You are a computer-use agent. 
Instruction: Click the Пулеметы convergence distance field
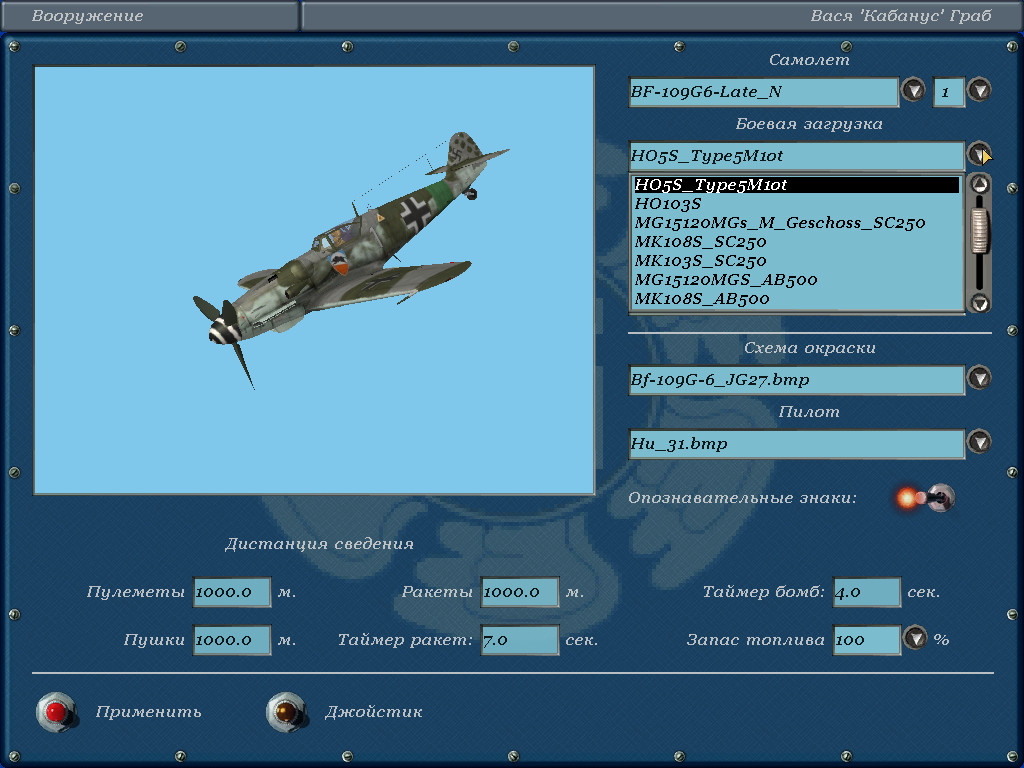pos(232,592)
